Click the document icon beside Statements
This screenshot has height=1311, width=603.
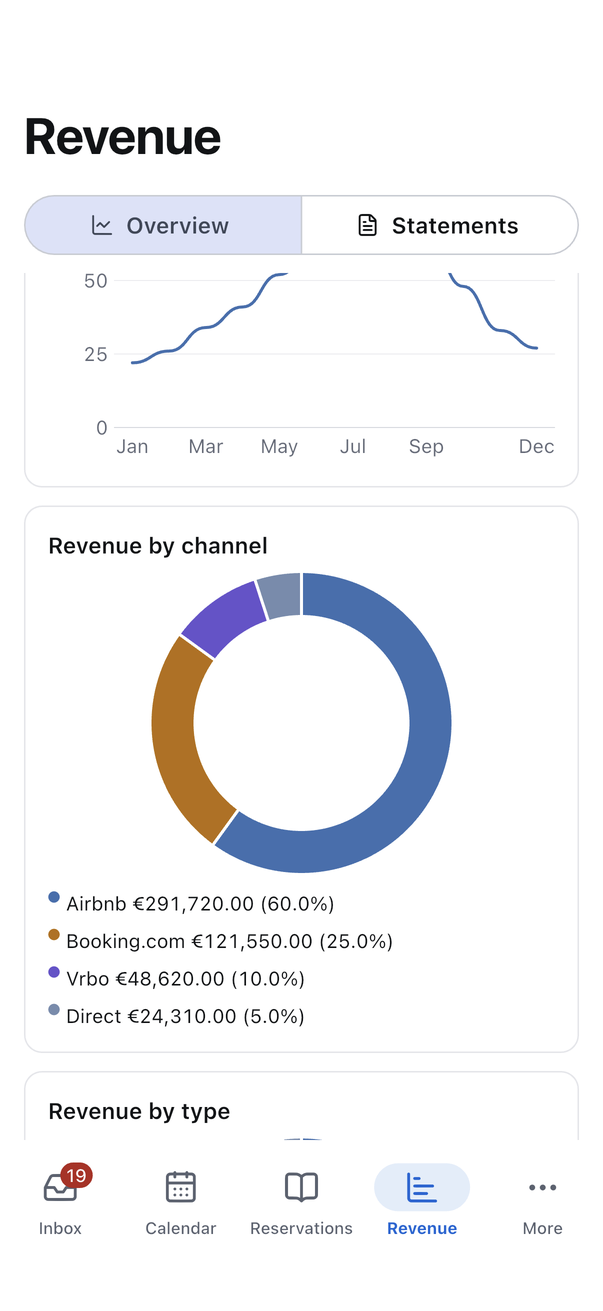tap(367, 225)
